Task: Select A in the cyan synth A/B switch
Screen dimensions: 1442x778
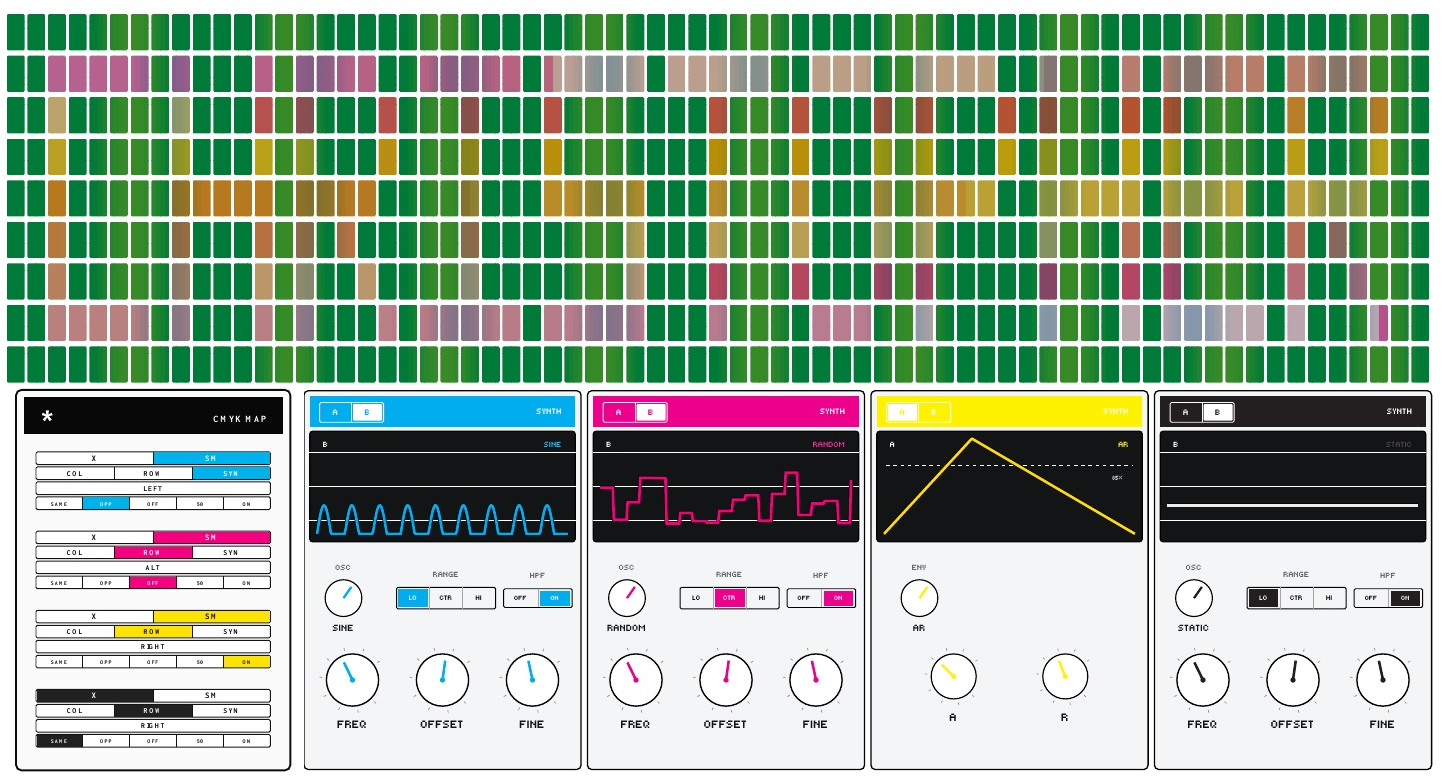Action: click(336, 412)
